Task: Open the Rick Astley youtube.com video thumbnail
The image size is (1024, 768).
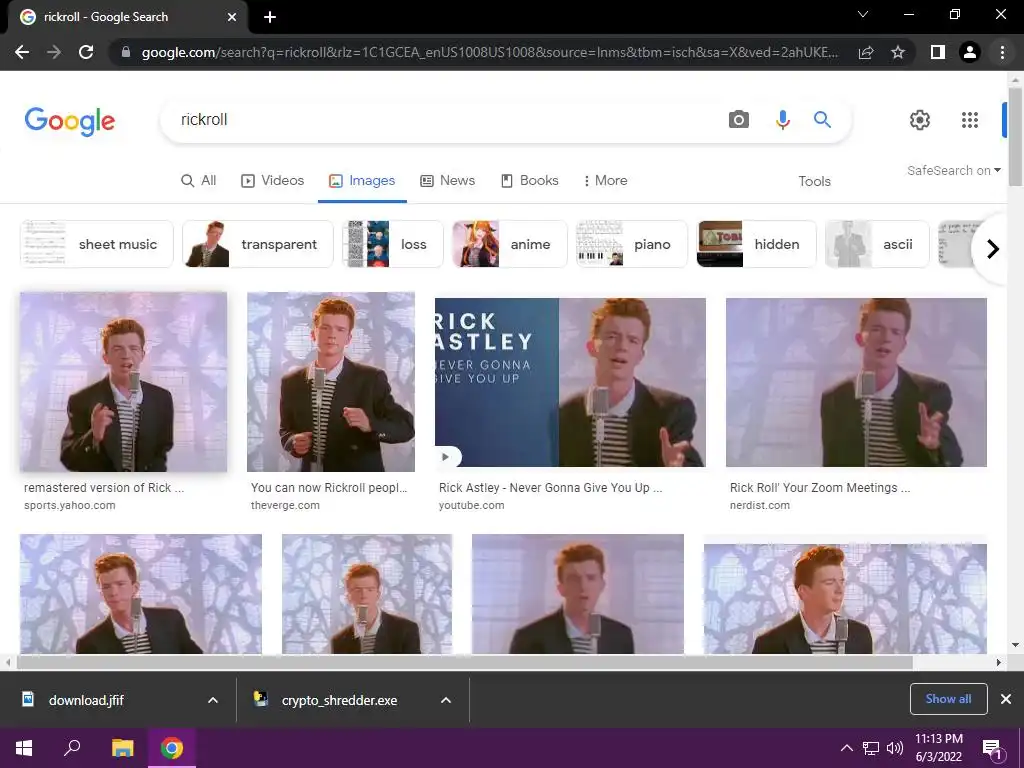Action: [570, 382]
